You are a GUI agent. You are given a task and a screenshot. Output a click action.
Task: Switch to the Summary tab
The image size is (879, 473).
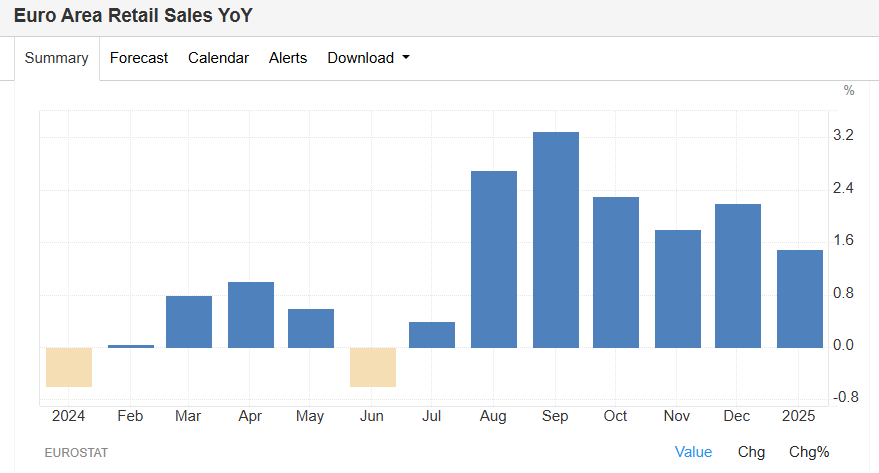click(x=57, y=58)
